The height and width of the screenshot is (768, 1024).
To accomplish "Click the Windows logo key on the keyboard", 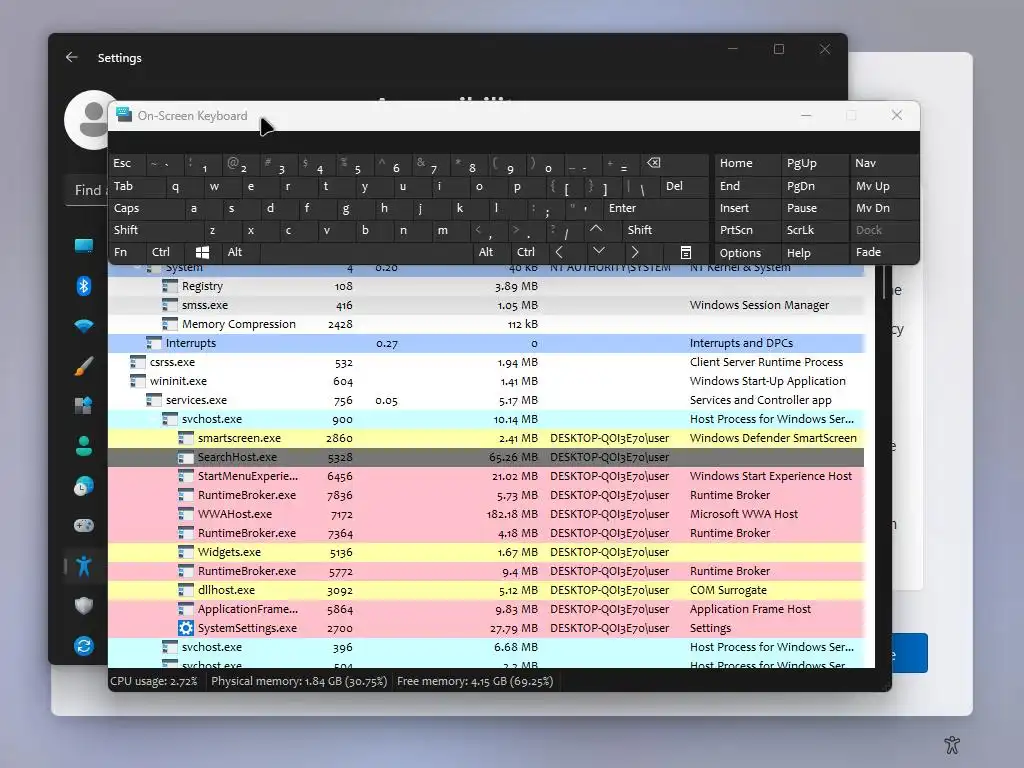I will point(202,252).
